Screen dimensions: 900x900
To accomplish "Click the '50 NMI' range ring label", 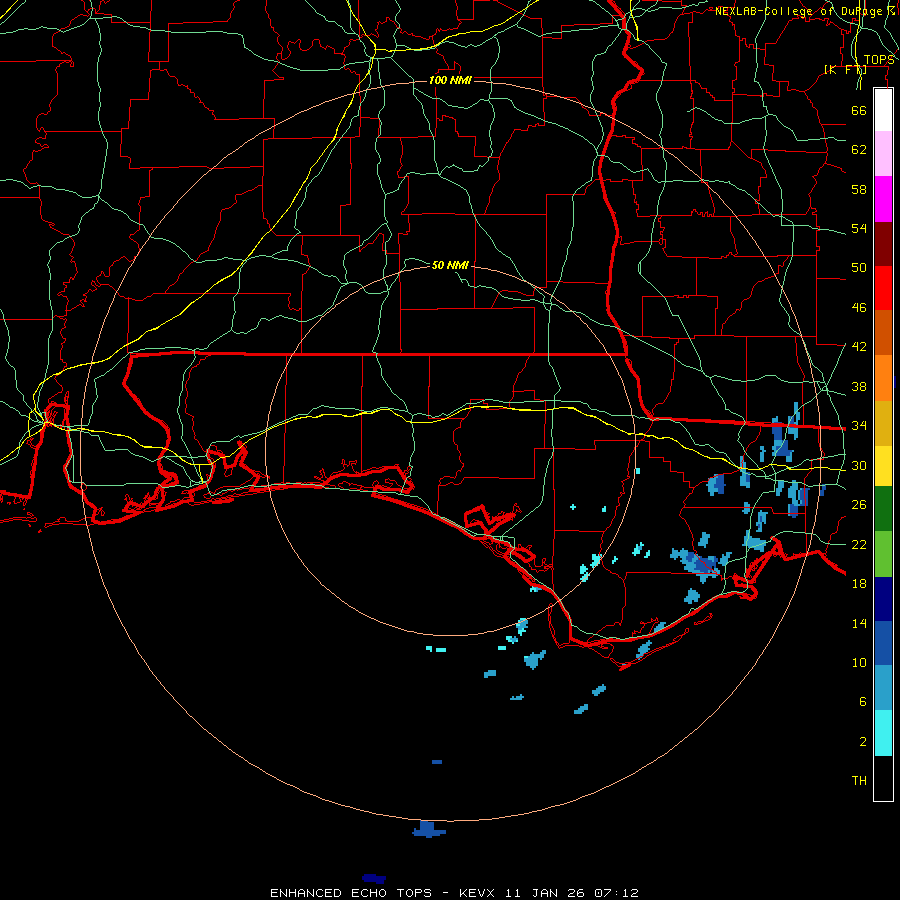I will (x=450, y=265).
